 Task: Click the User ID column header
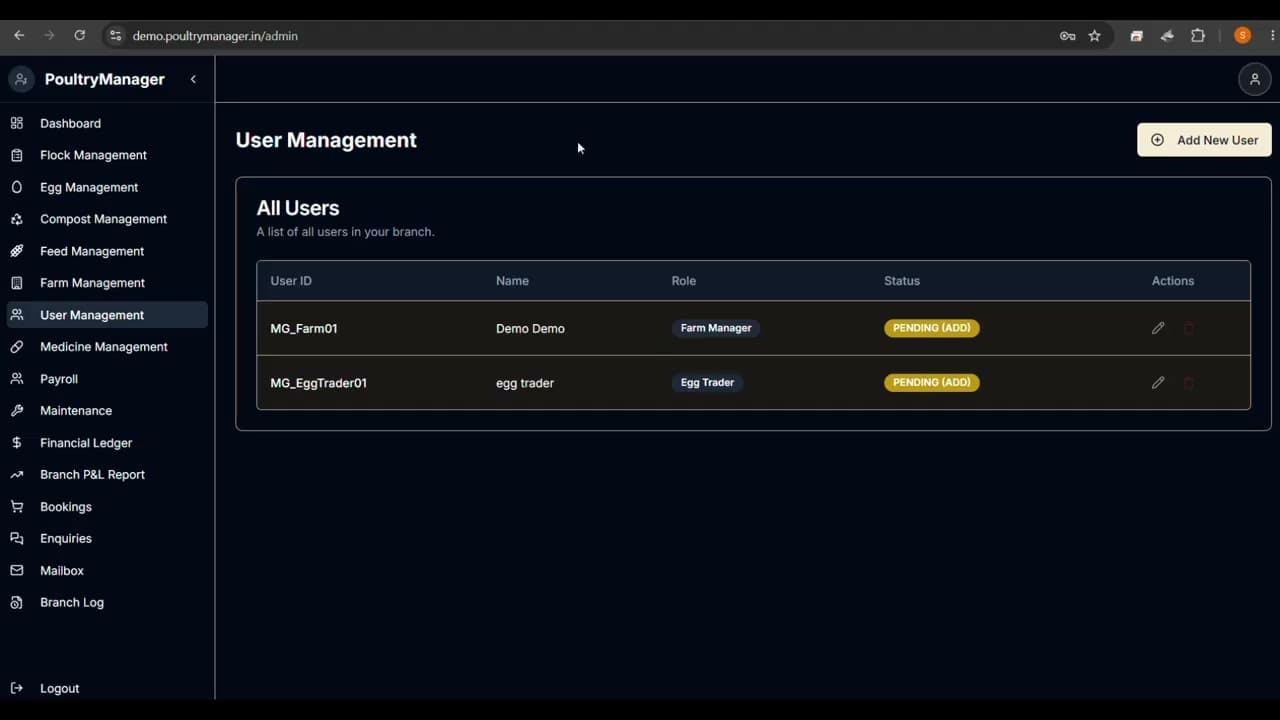(291, 281)
